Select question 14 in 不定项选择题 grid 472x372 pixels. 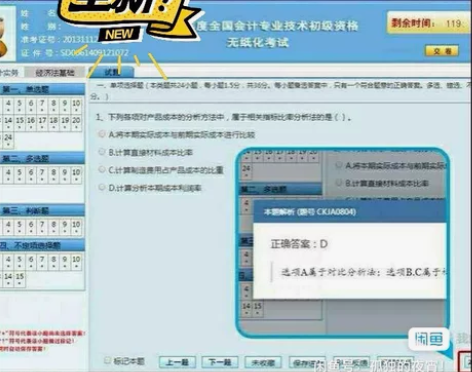8,279
